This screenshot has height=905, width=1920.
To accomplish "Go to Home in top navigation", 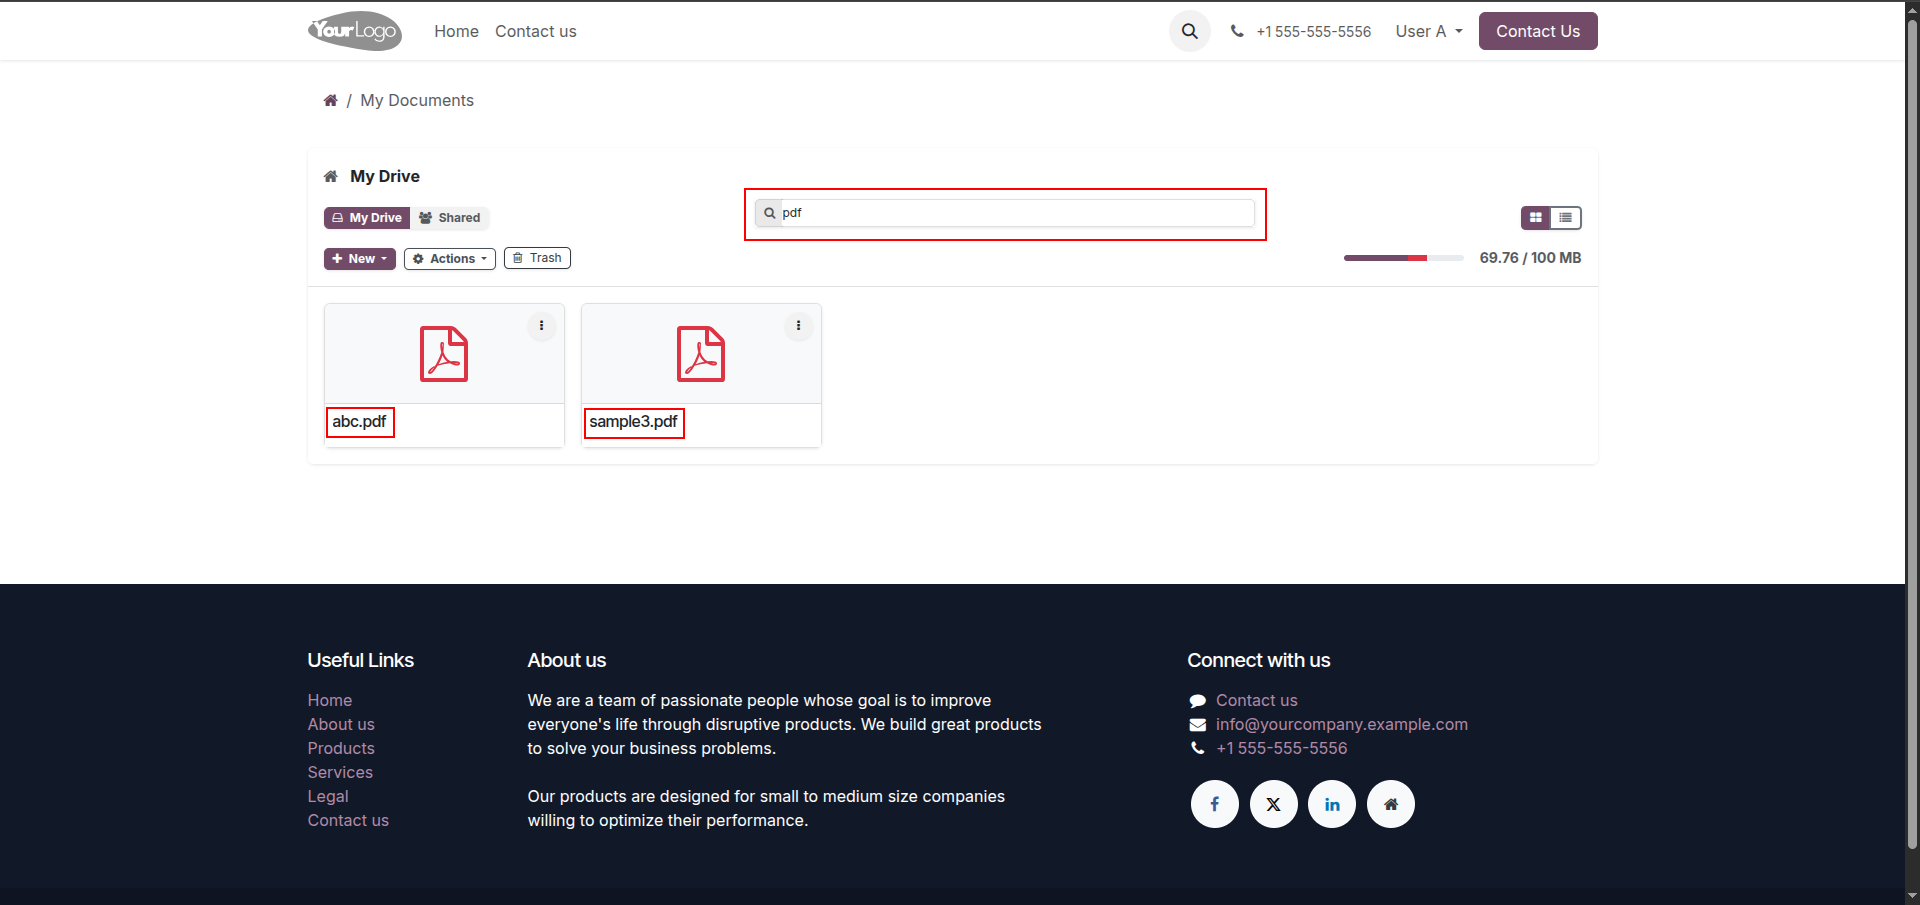I will point(456,31).
